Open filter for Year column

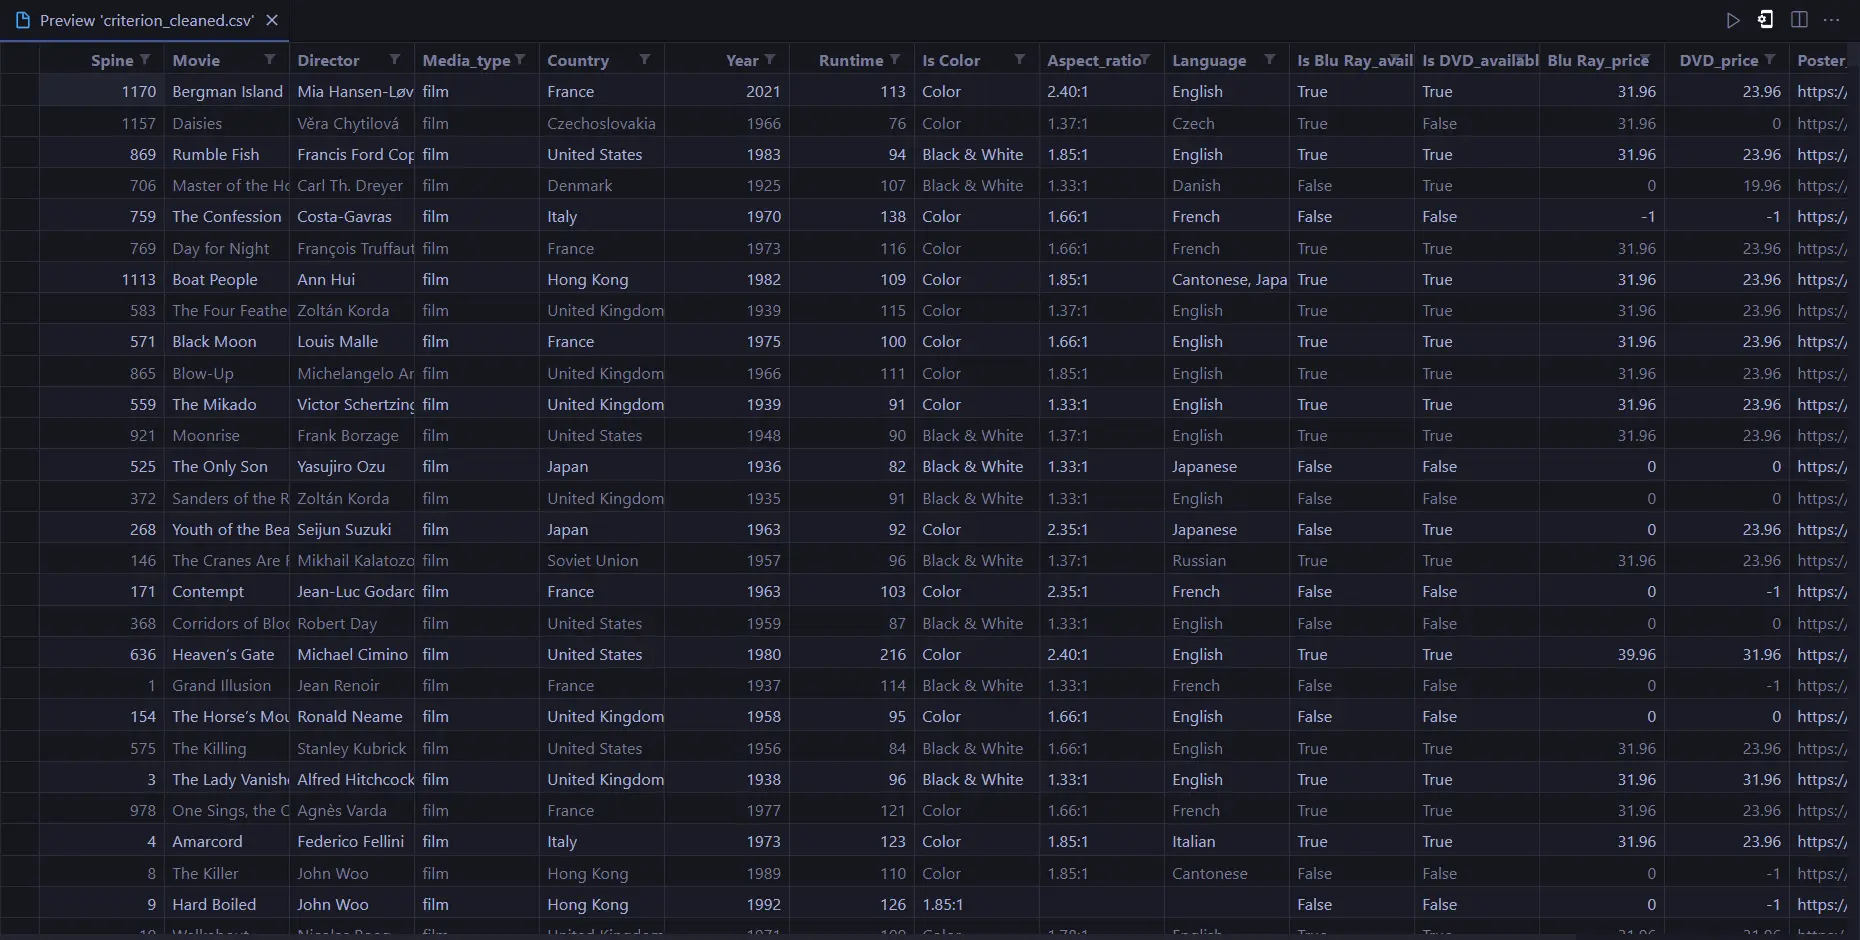(770, 60)
